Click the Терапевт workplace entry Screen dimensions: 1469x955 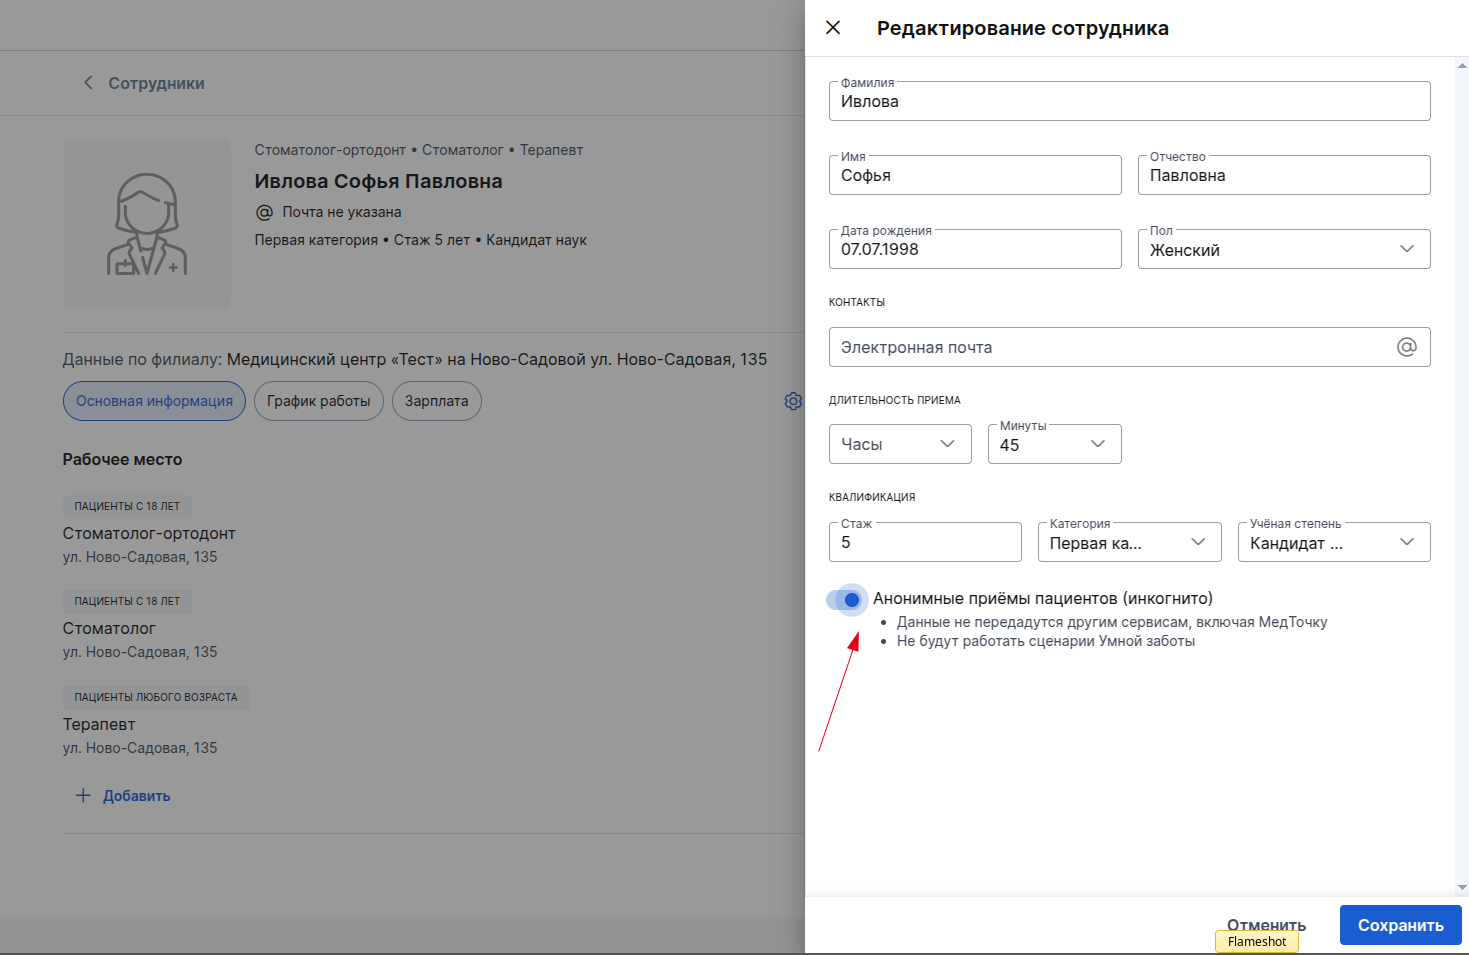pyautogui.click(x=99, y=724)
